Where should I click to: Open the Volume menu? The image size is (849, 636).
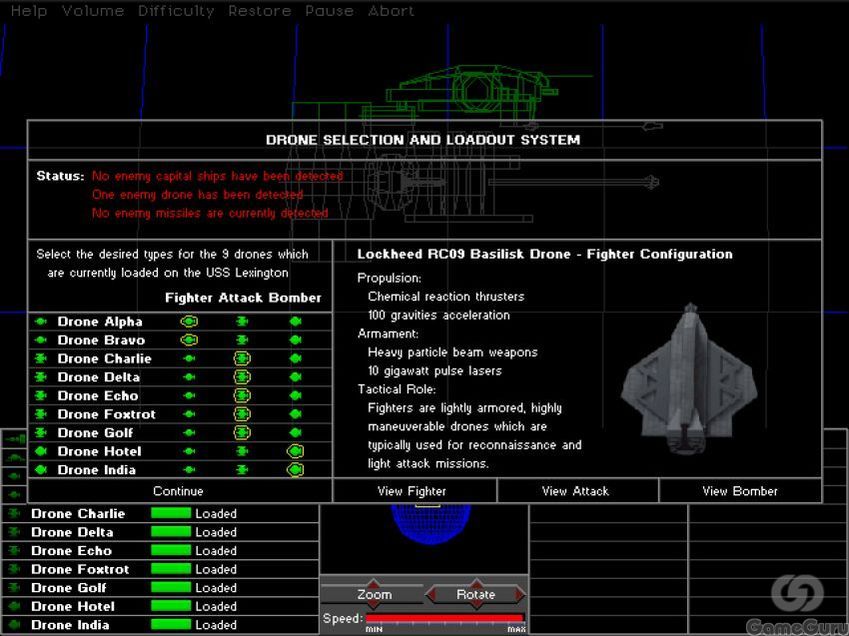click(x=93, y=11)
